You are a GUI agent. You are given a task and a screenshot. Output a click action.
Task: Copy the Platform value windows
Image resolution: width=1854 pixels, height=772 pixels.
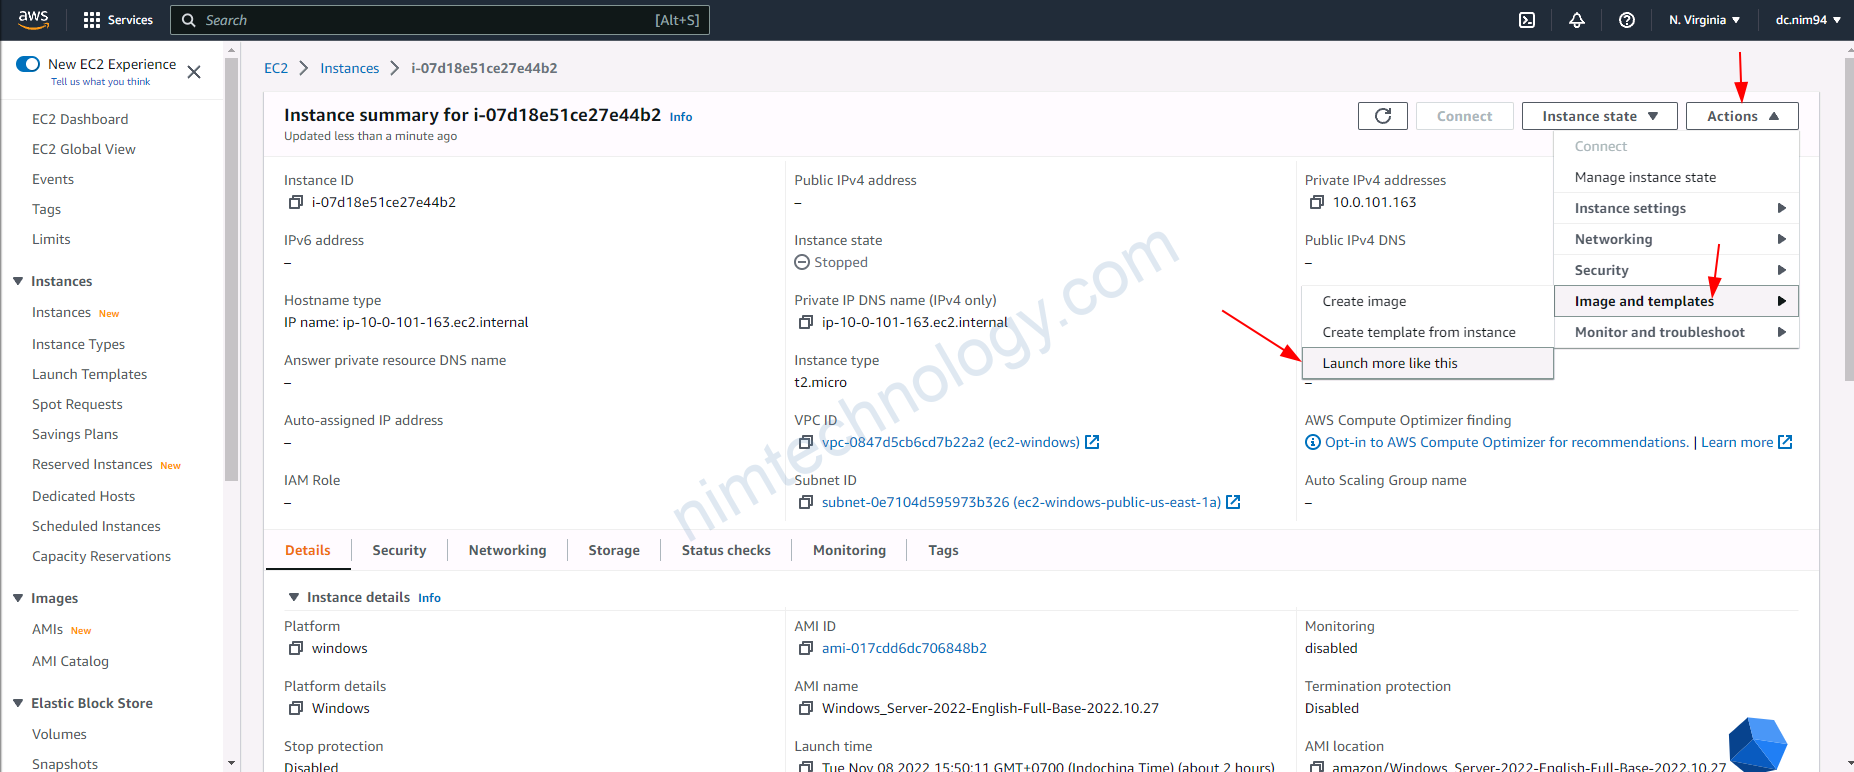point(296,648)
